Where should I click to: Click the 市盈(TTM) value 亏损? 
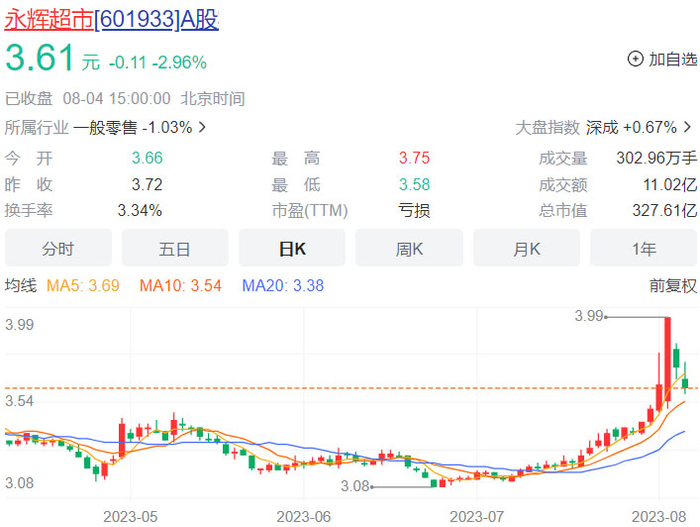414,210
